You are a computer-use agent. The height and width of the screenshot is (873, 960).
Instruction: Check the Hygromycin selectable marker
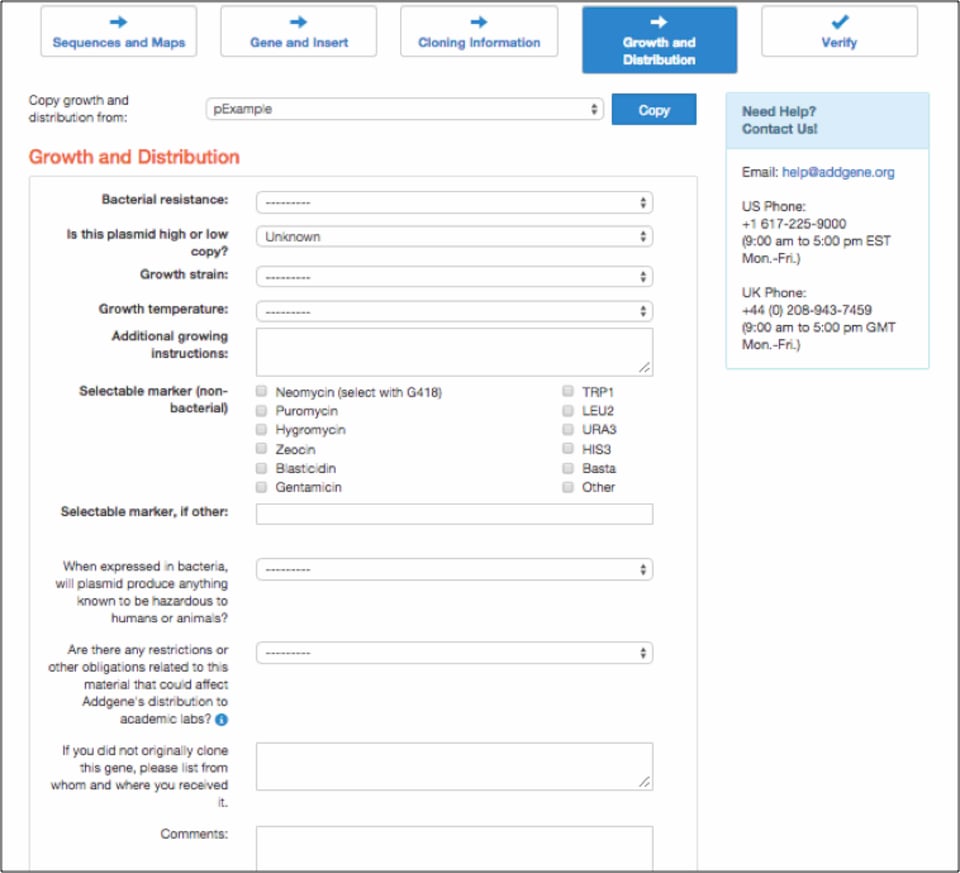(261, 430)
